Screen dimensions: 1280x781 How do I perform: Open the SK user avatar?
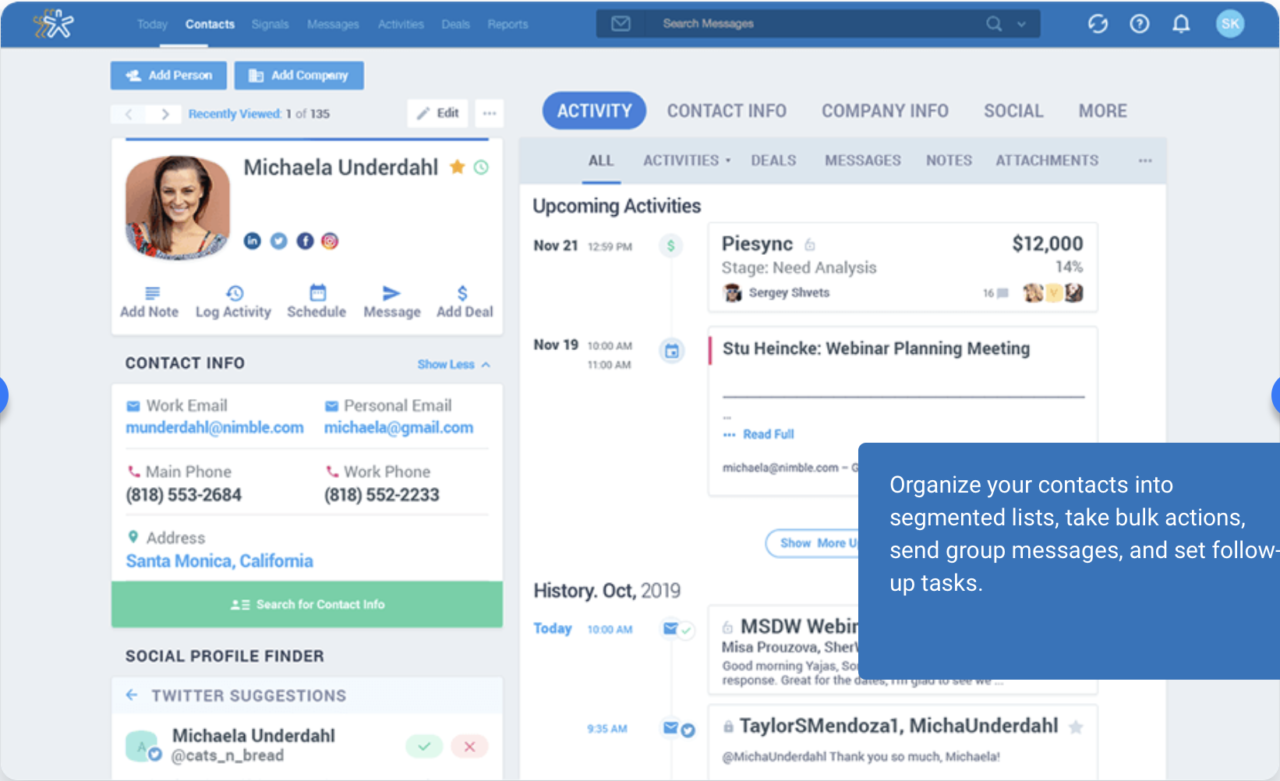(x=1230, y=24)
